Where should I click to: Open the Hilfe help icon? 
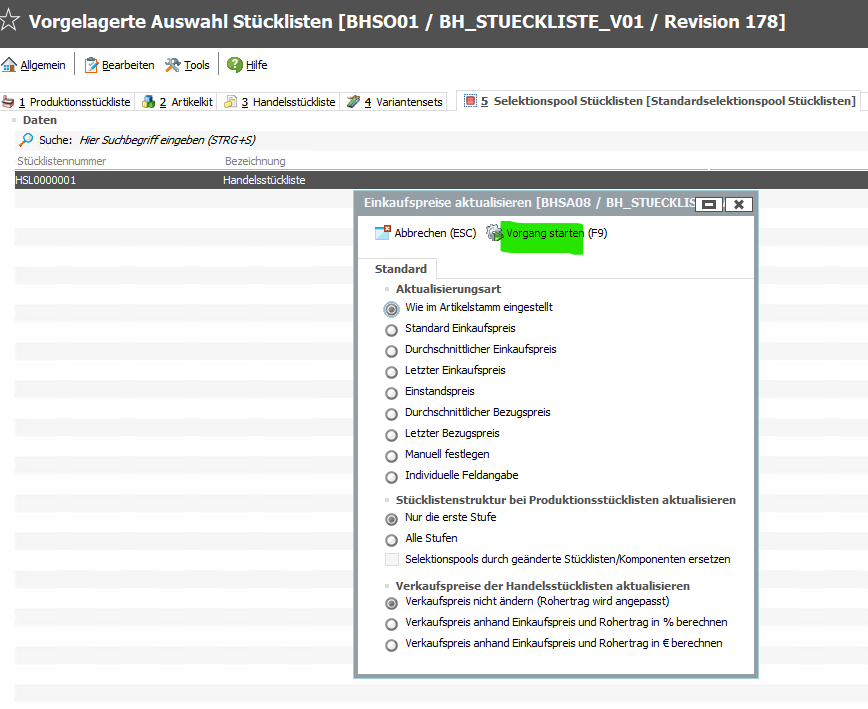[x=235, y=65]
